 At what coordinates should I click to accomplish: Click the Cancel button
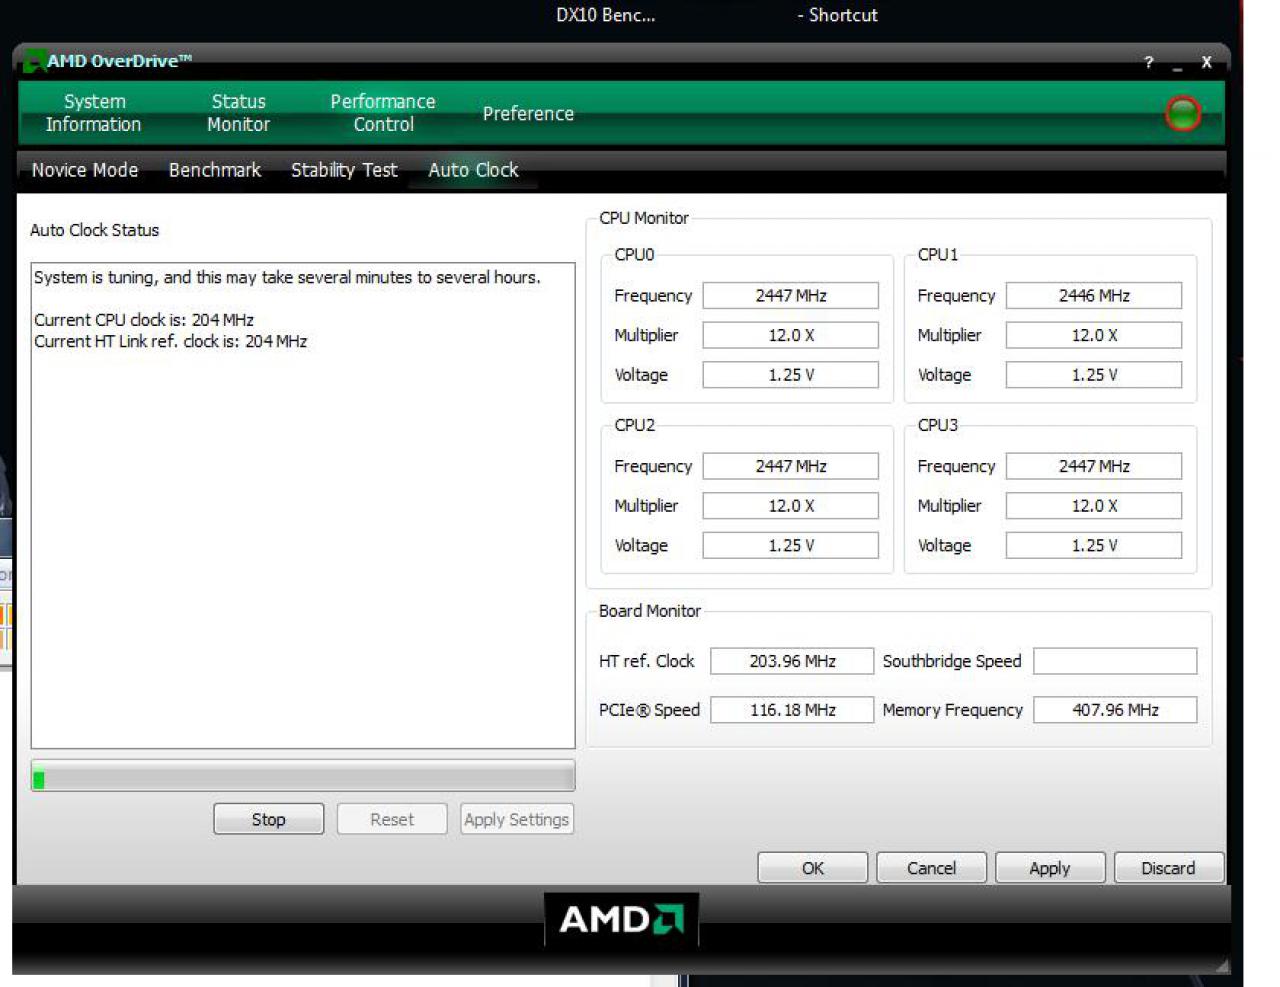click(931, 868)
